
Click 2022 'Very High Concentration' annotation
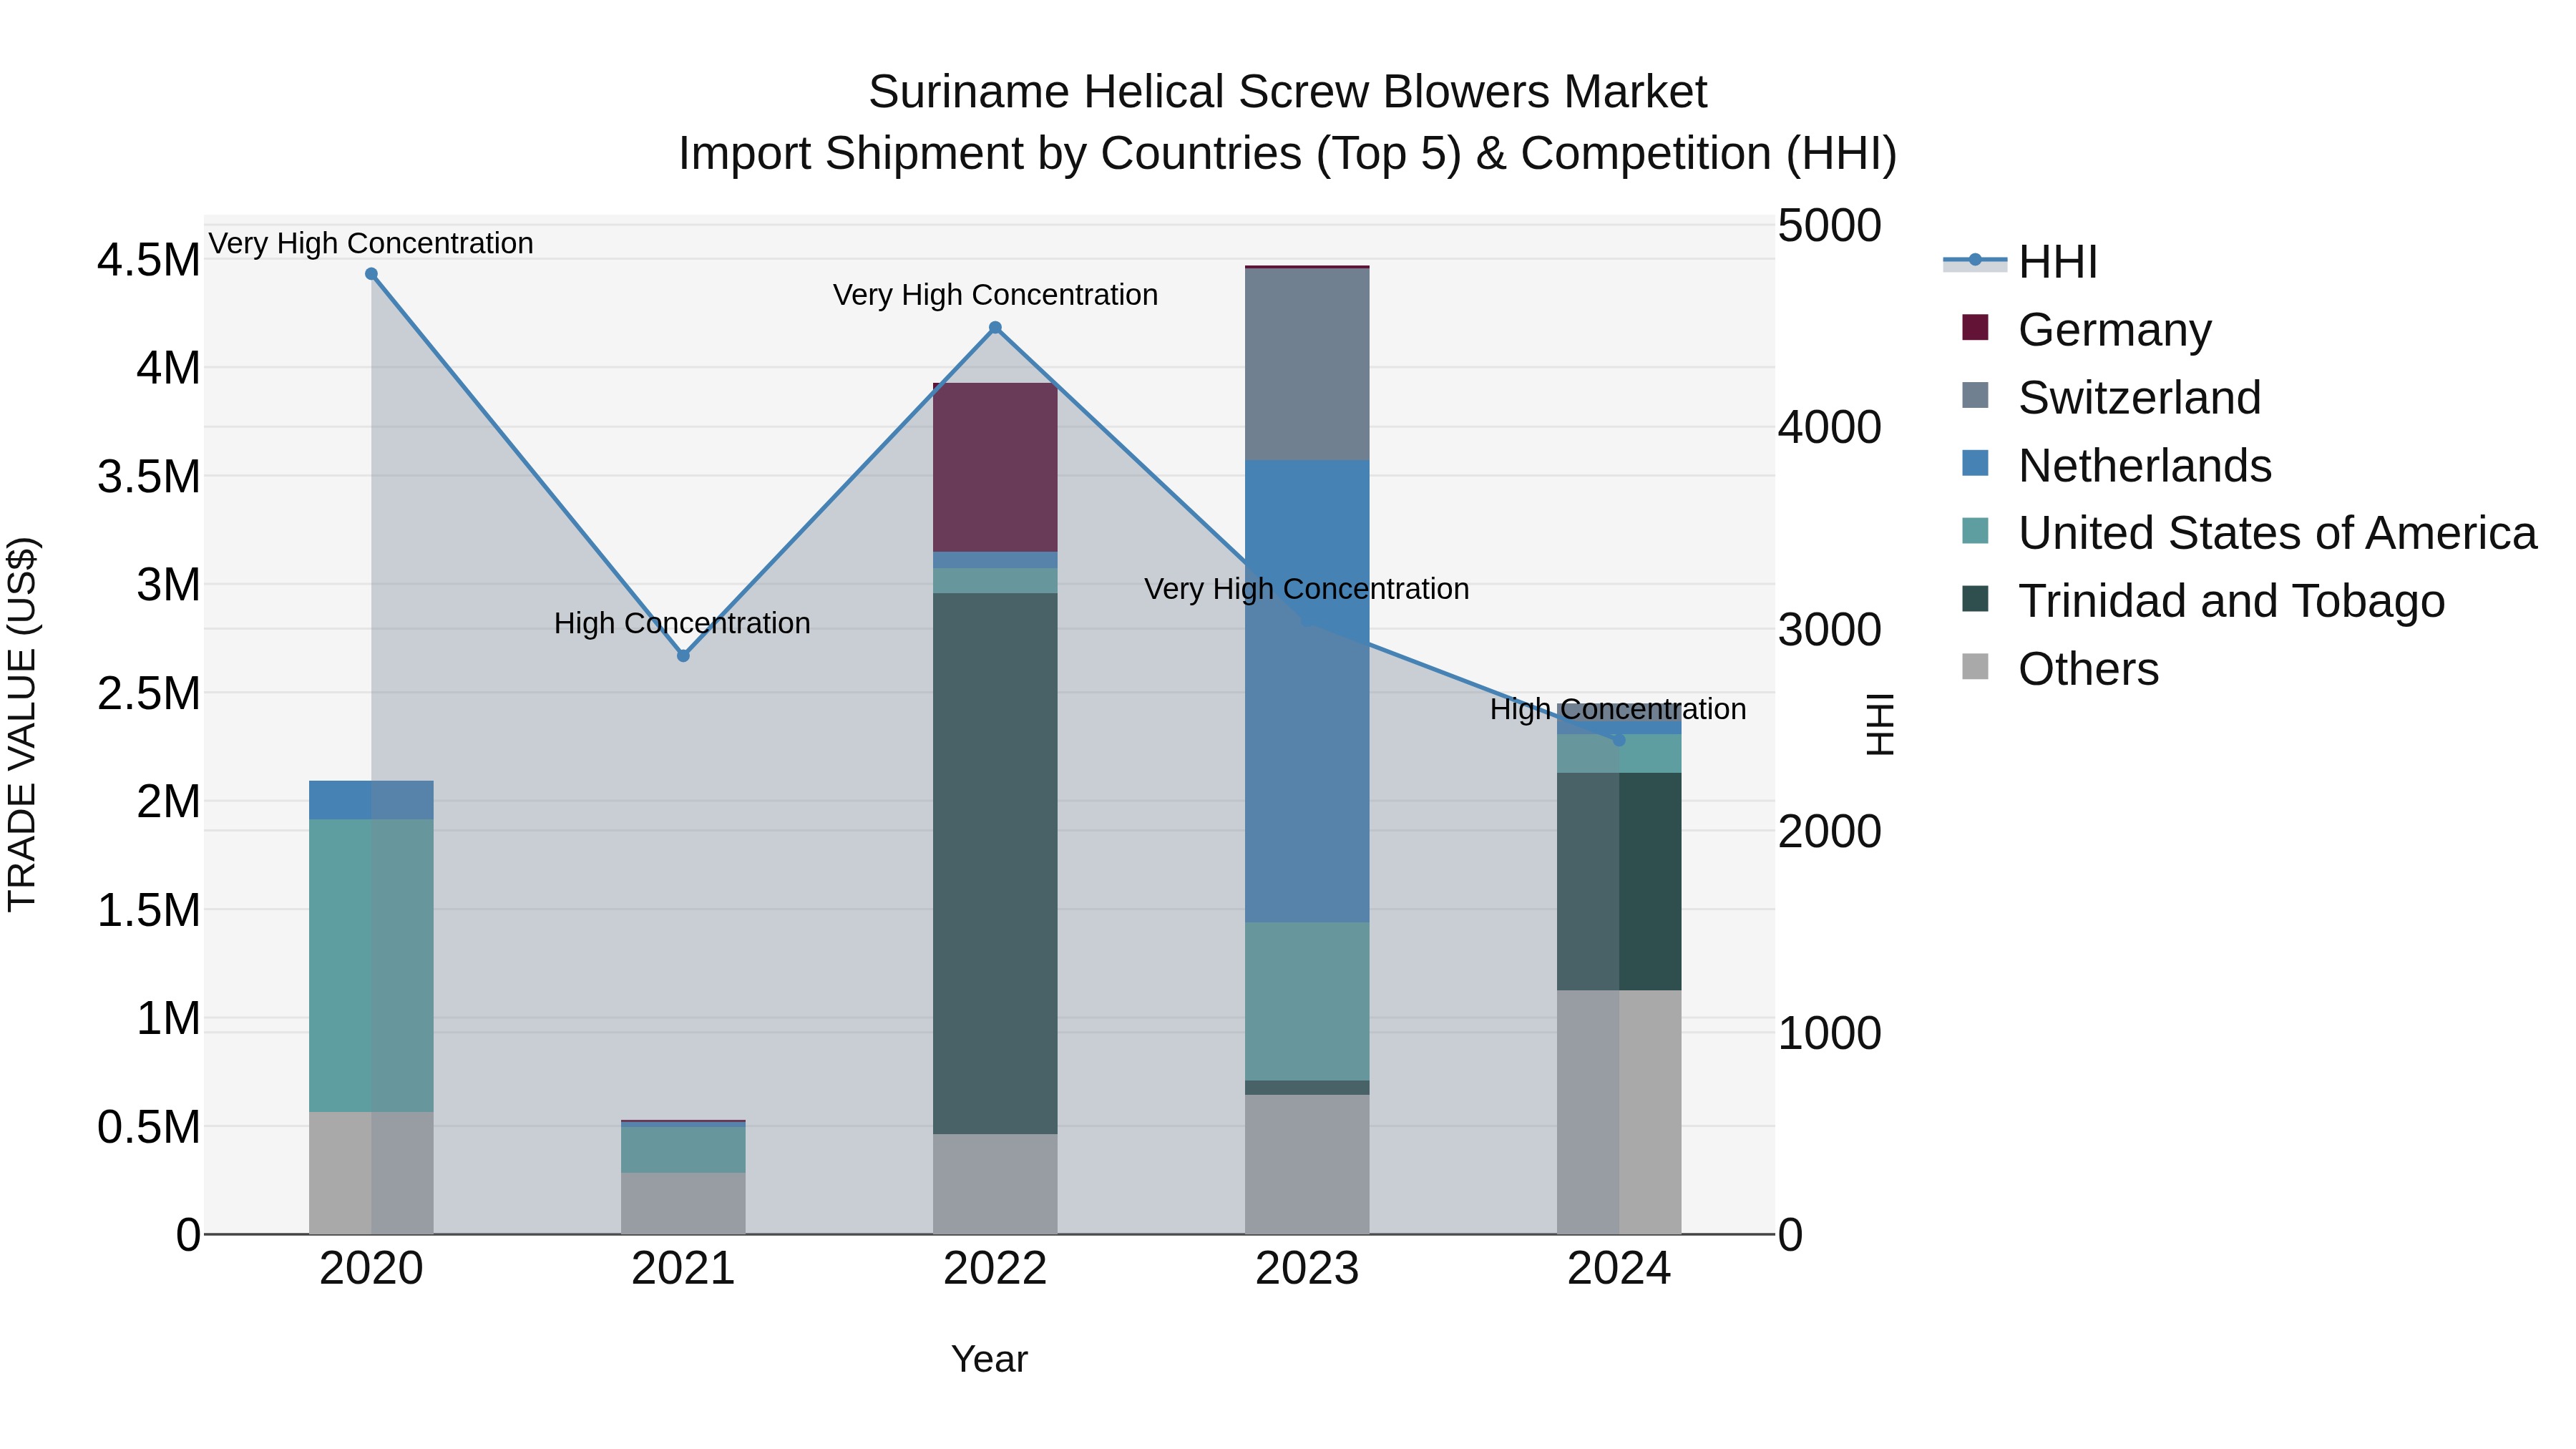point(995,295)
